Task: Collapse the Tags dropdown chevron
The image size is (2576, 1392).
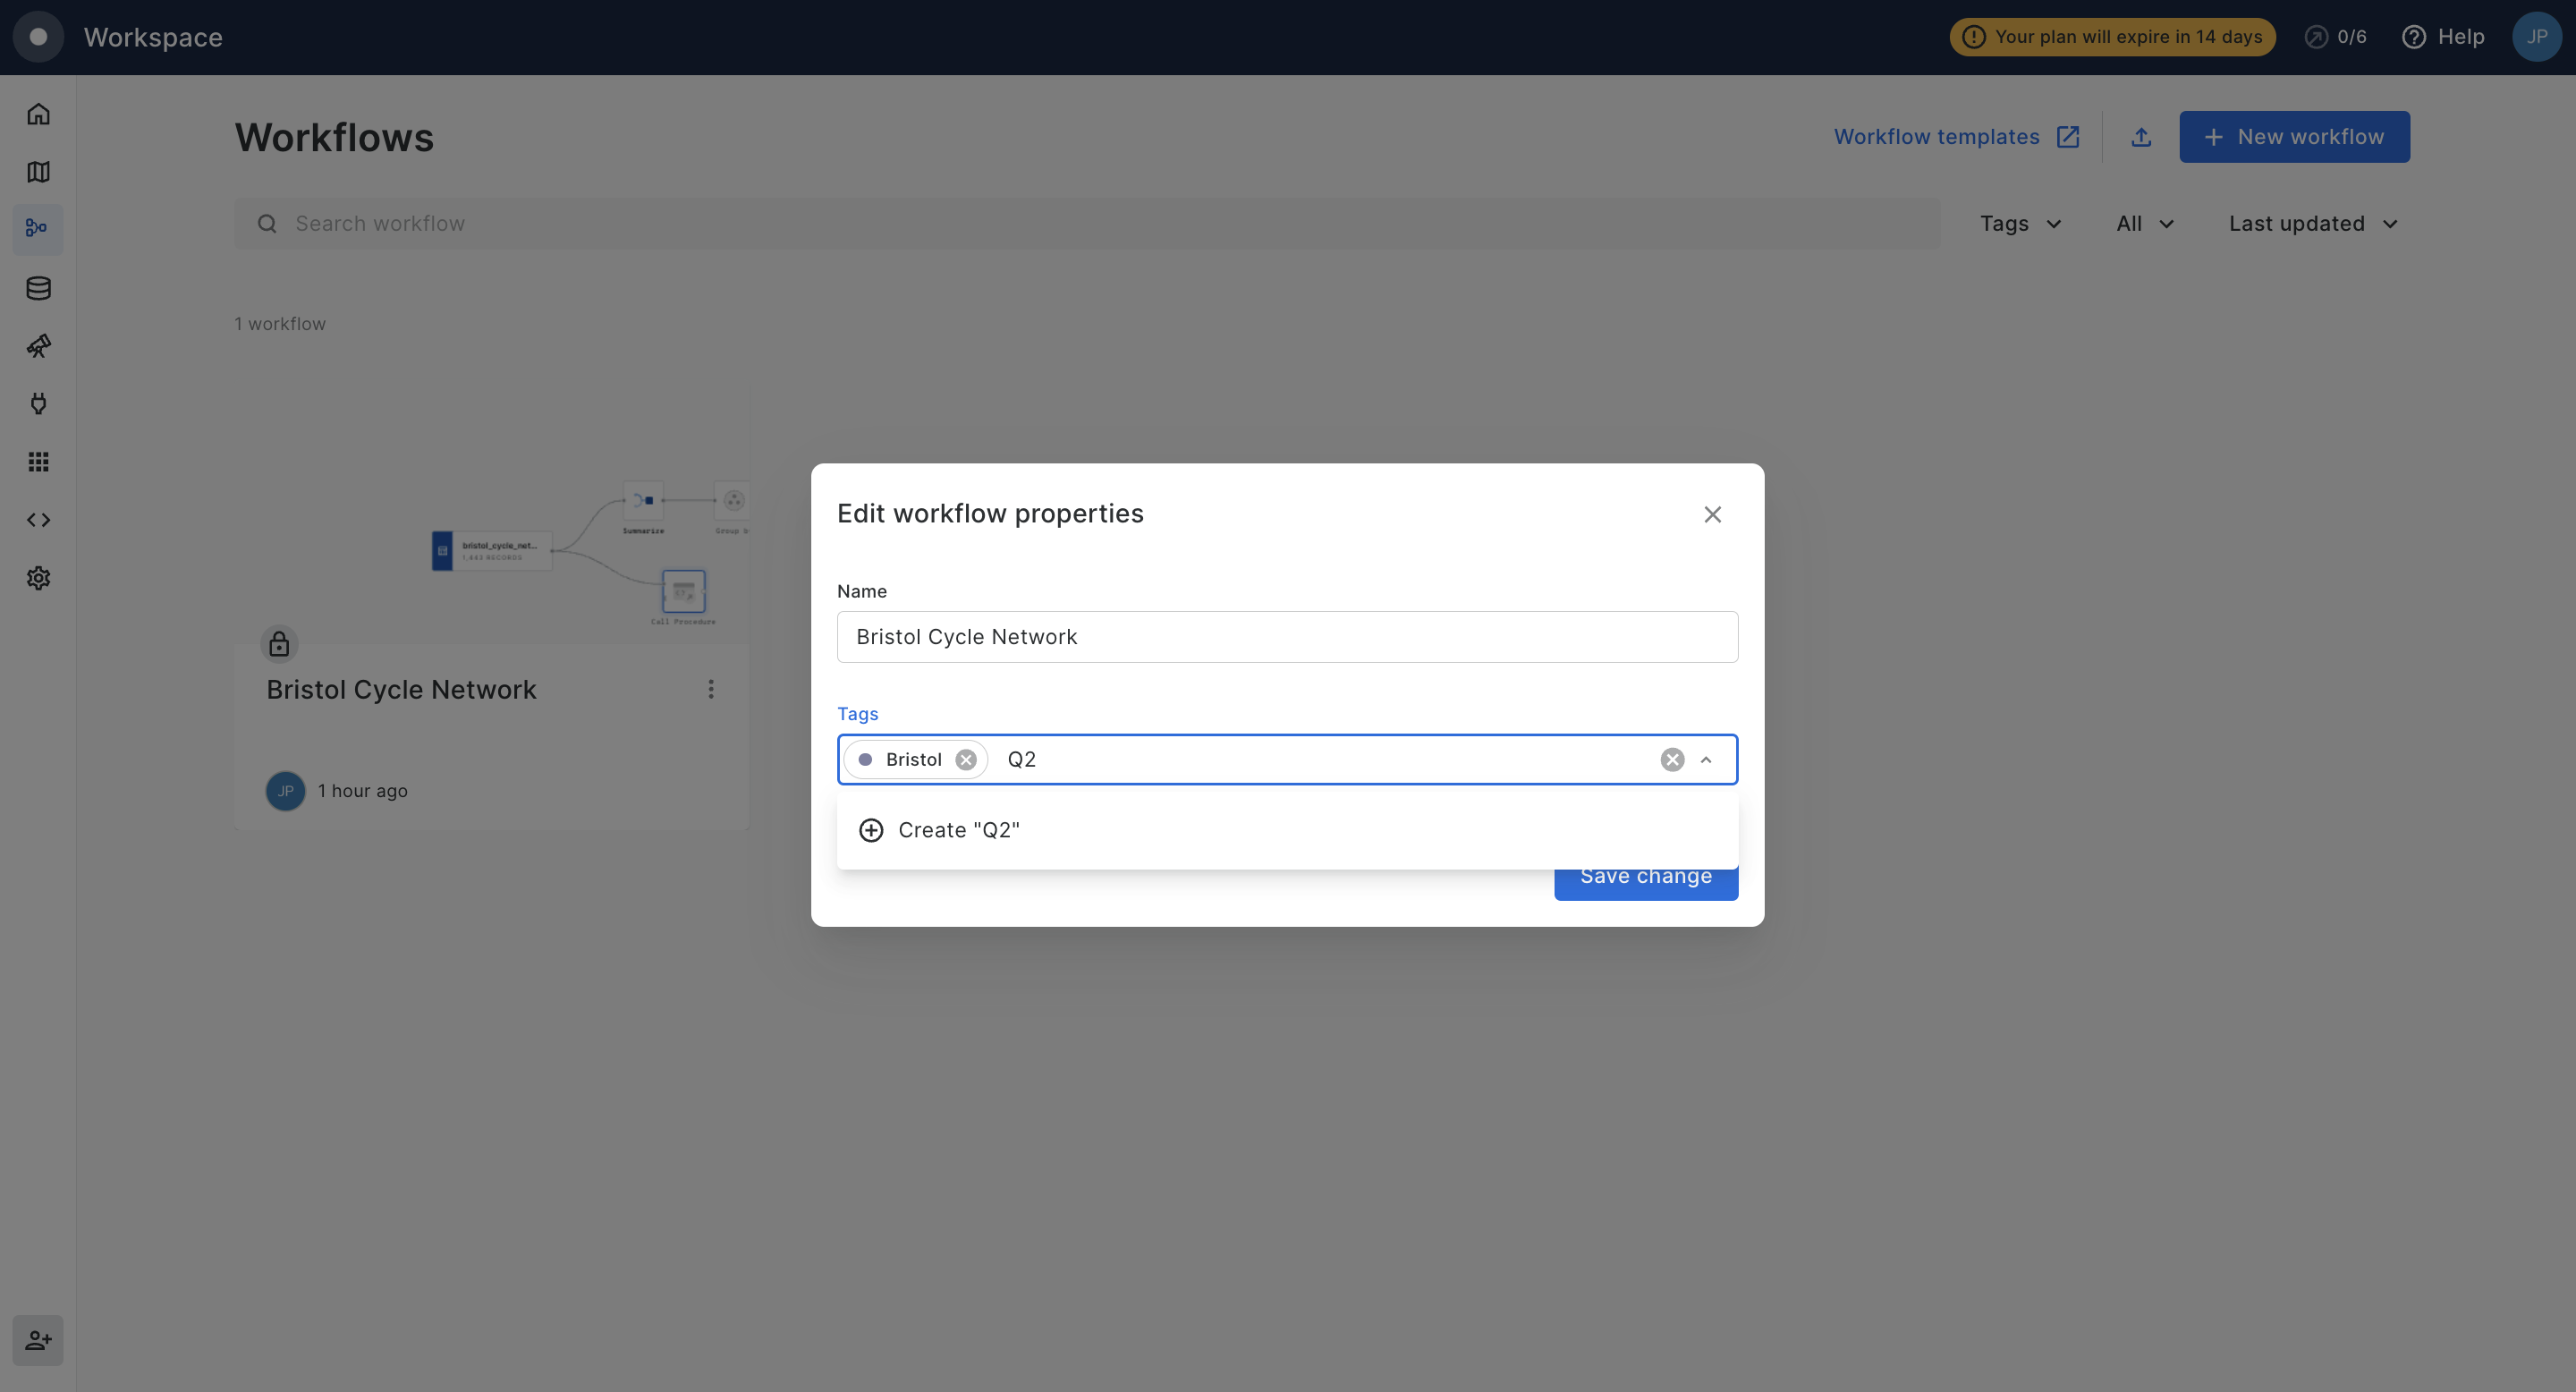Action: tap(1706, 760)
